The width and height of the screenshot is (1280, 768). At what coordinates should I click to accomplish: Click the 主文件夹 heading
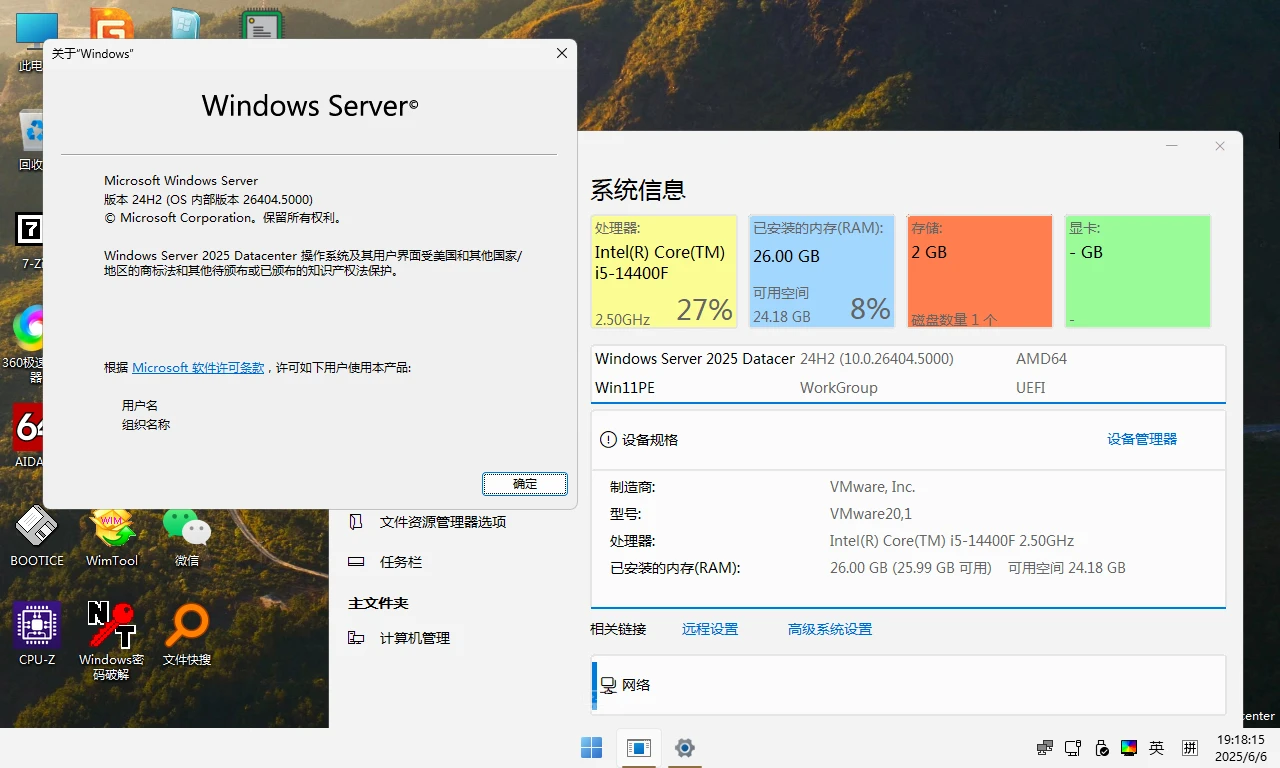click(378, 603)
